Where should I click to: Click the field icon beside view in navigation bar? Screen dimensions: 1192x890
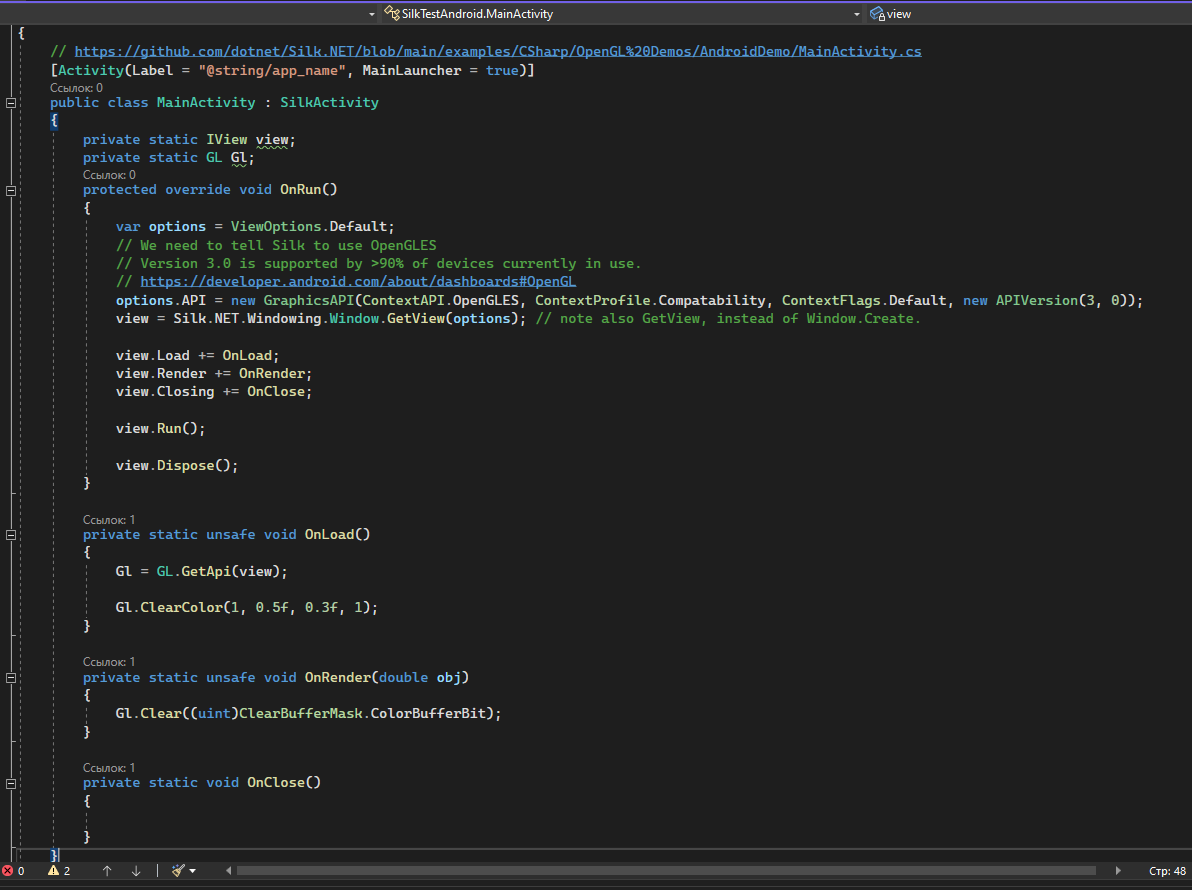pos(877,13)
